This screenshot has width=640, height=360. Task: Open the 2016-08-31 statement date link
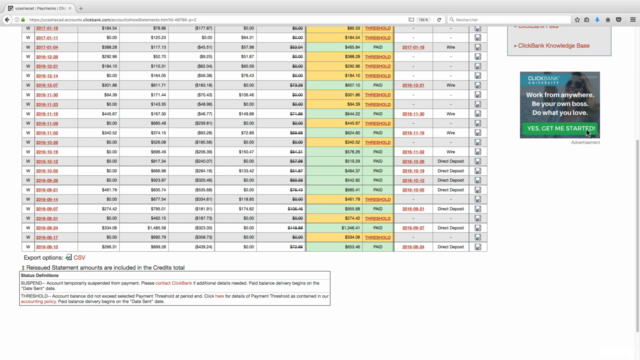click(47, 218)
